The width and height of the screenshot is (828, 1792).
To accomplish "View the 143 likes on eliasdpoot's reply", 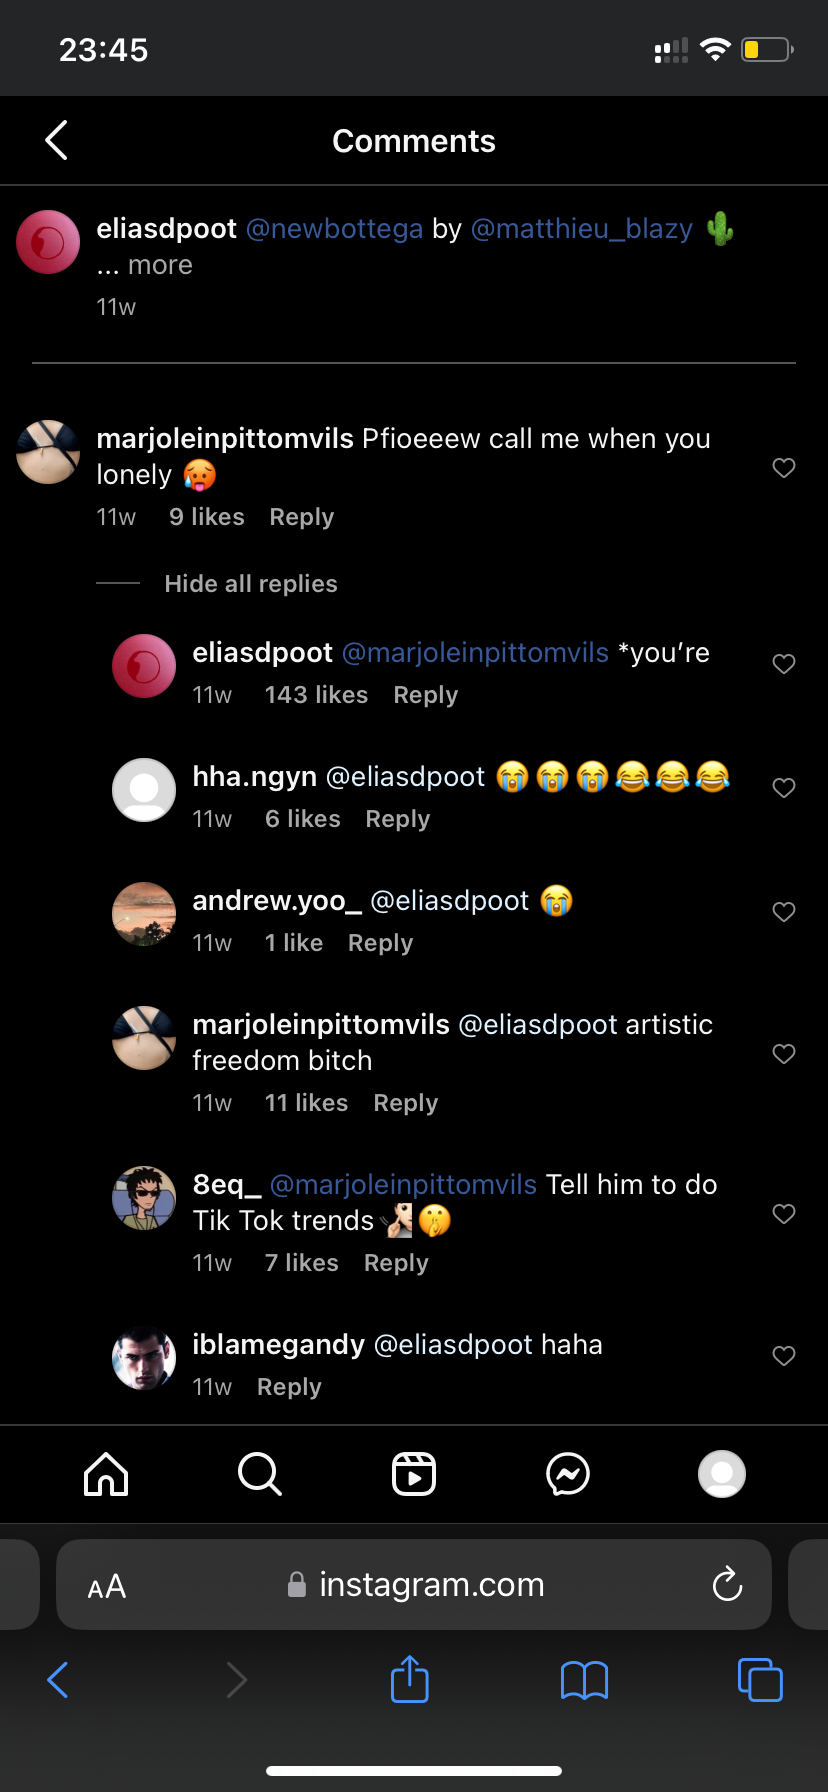I will [316, 695].
